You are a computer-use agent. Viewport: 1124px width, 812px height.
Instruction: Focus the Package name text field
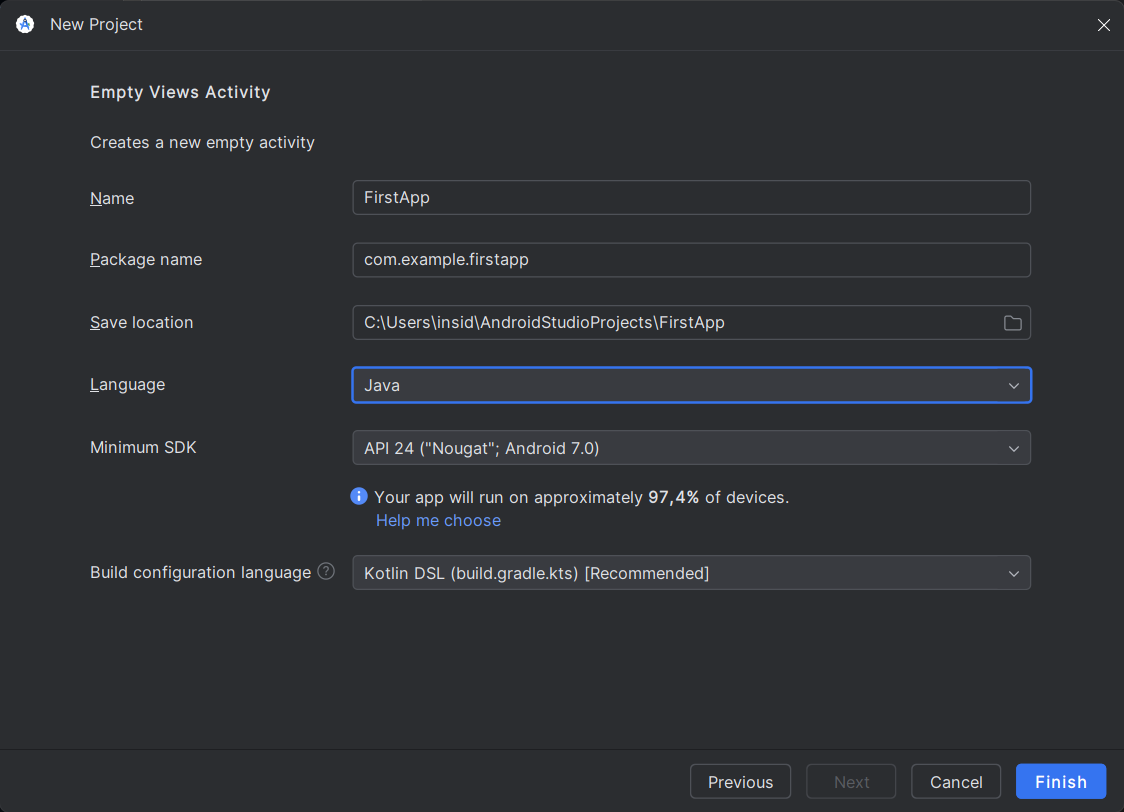[691, 260]
